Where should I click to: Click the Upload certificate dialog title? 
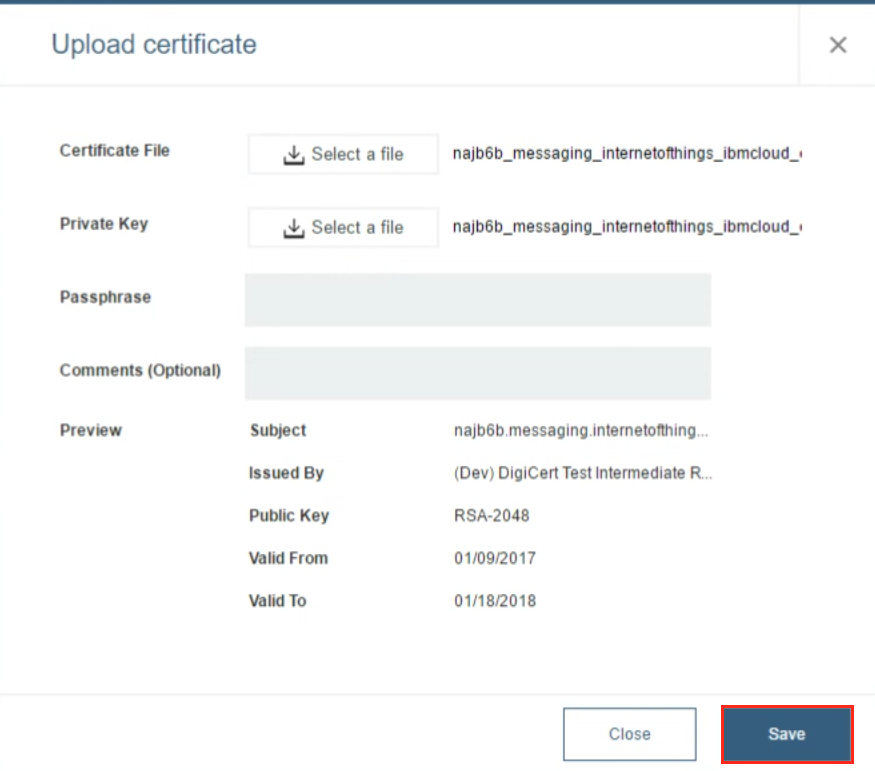point(154,45)
